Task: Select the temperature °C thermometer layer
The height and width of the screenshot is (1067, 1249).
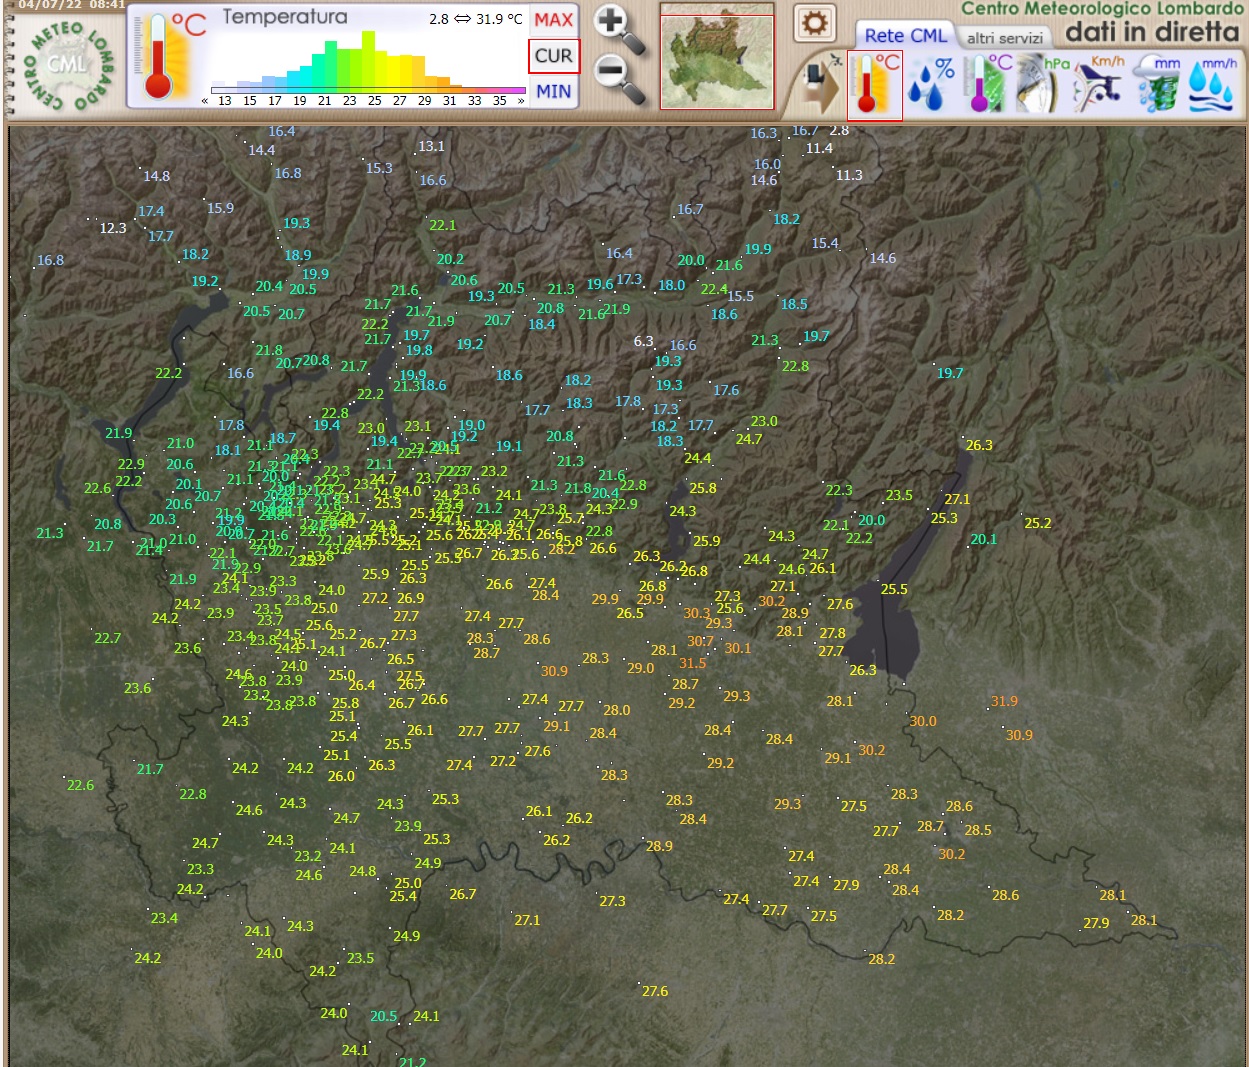Action: click(875, 85)
